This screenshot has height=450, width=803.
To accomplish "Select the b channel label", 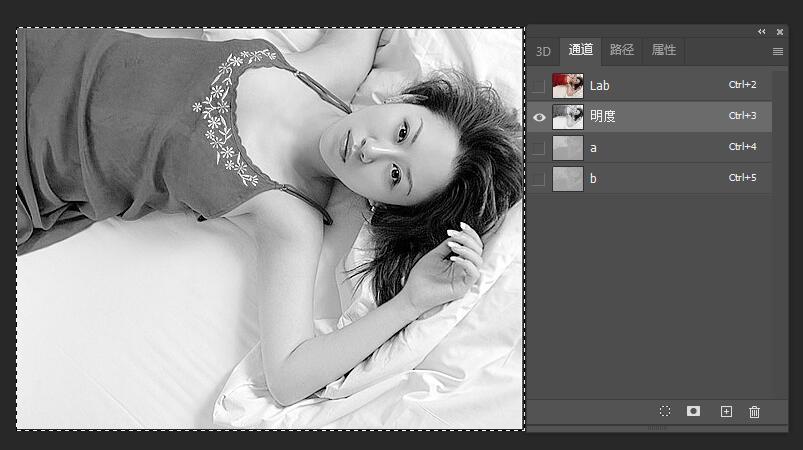I will (x=593, y=179).
